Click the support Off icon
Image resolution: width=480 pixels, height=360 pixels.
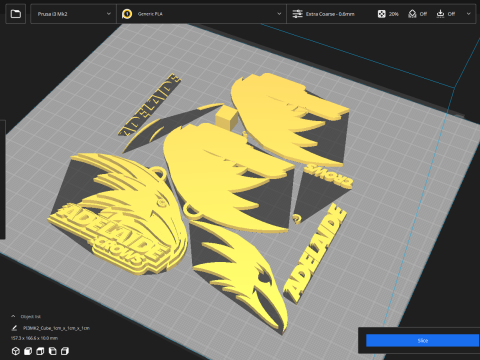412,14
